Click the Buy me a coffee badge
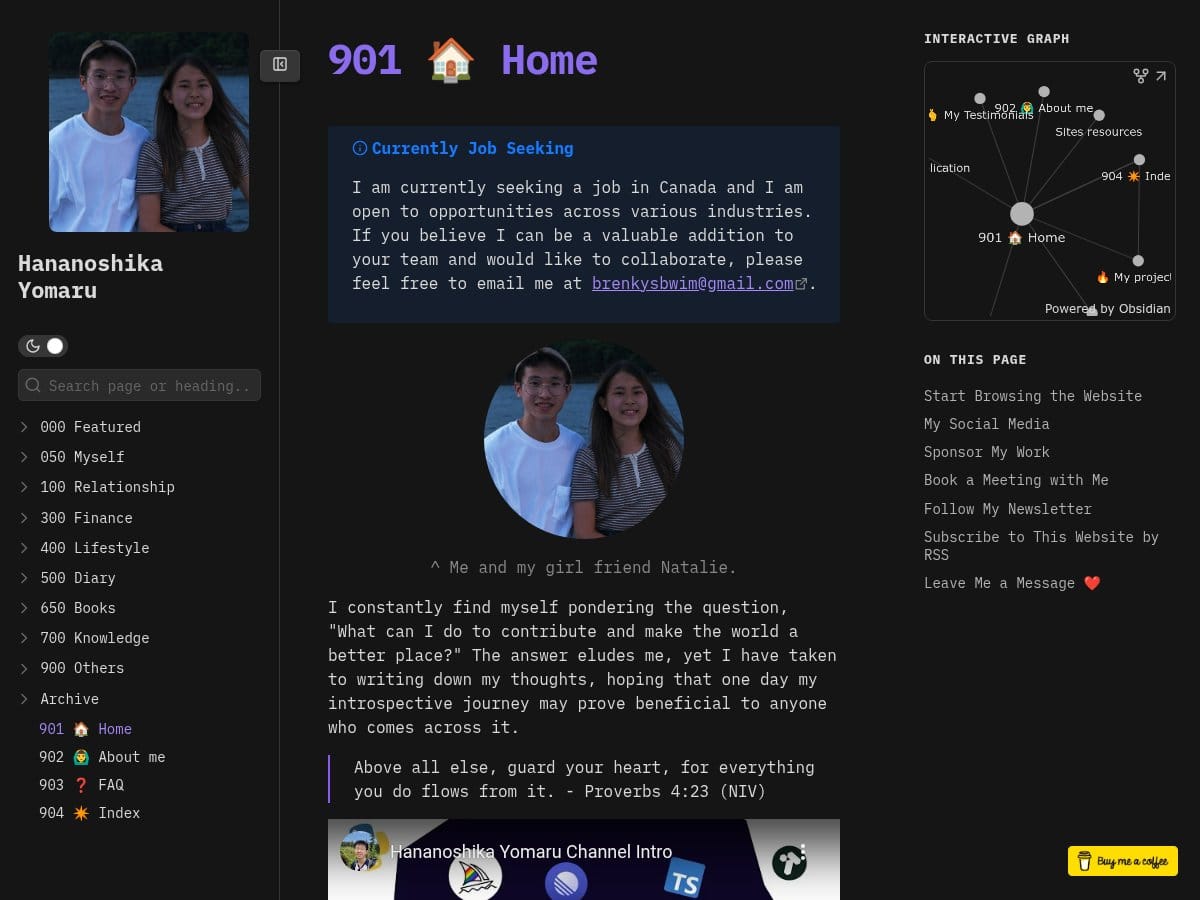This screenshot has height=900, width=1200. (1122, 861)
